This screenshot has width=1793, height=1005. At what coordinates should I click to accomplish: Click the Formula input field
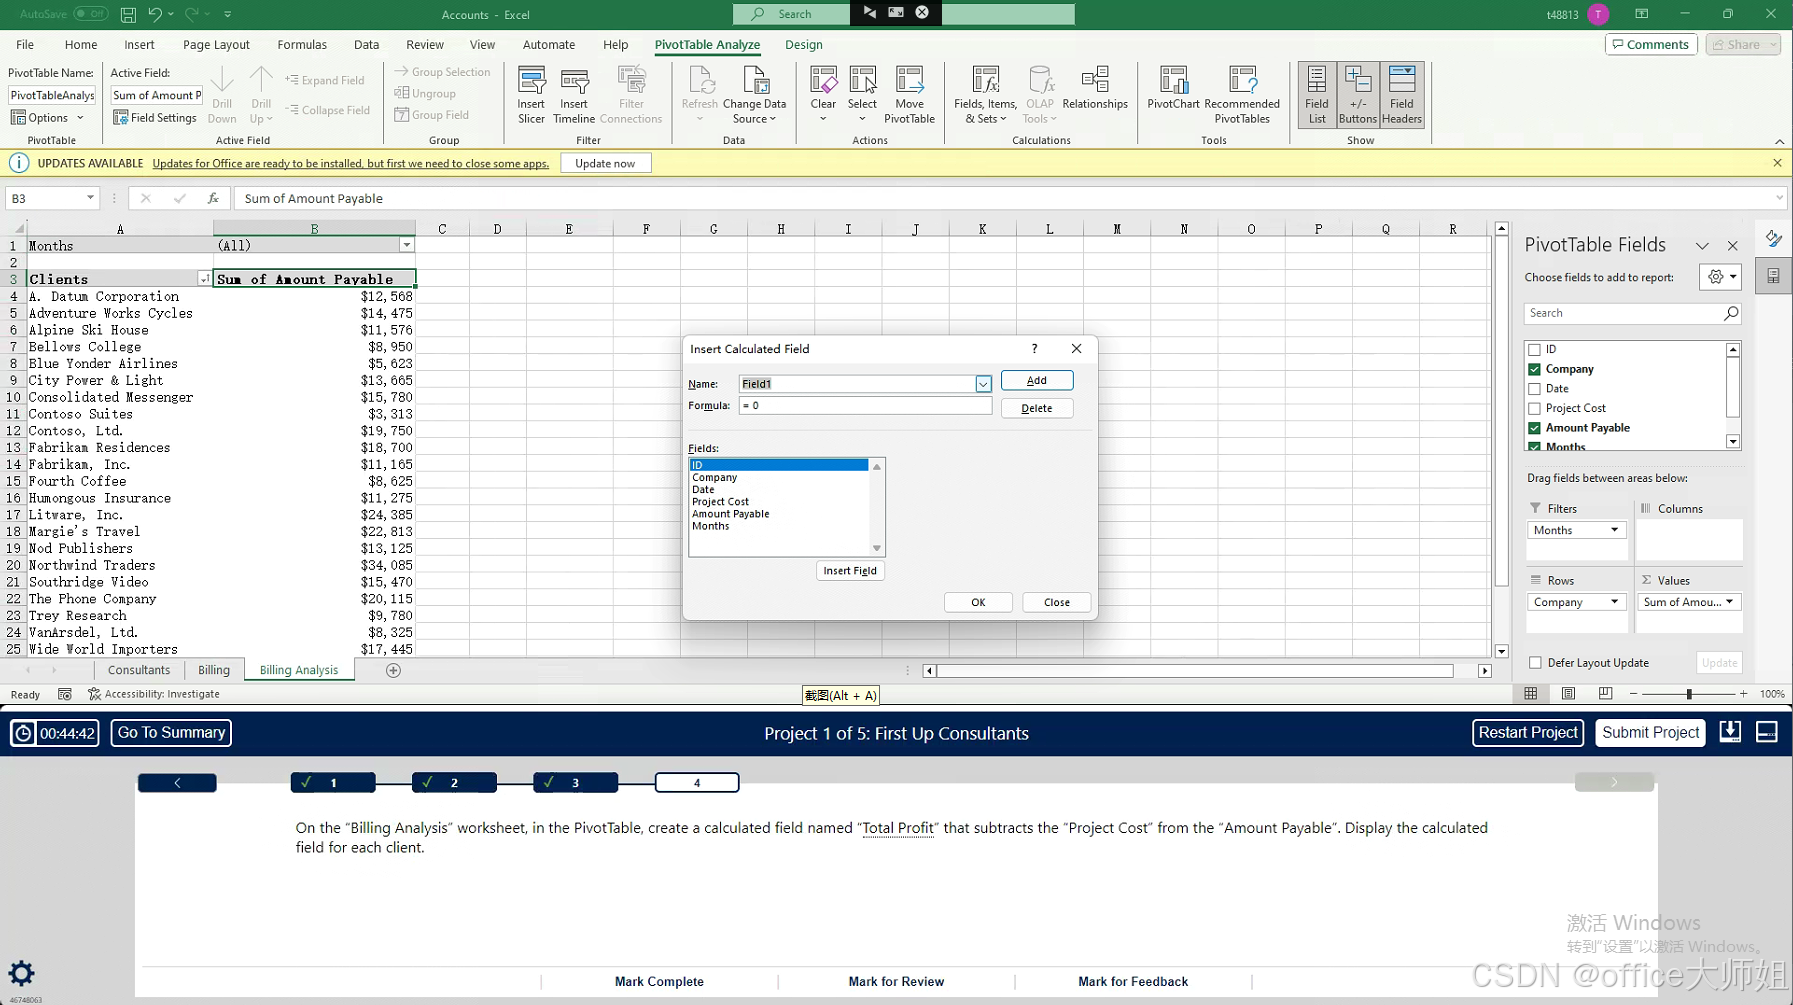[865, 406]
